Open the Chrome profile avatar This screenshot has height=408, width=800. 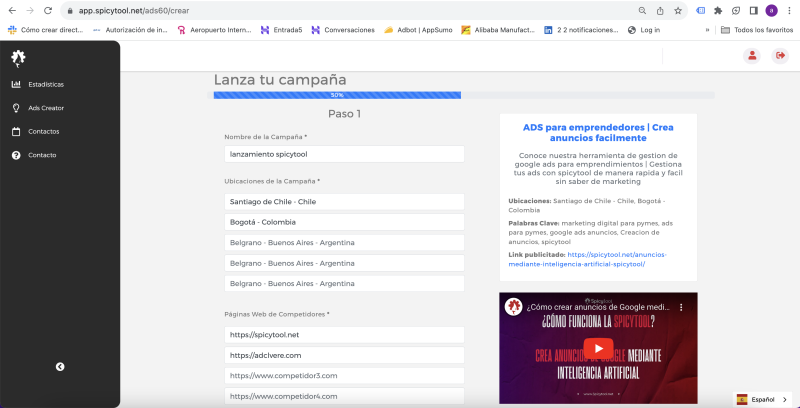click(771, 11)
